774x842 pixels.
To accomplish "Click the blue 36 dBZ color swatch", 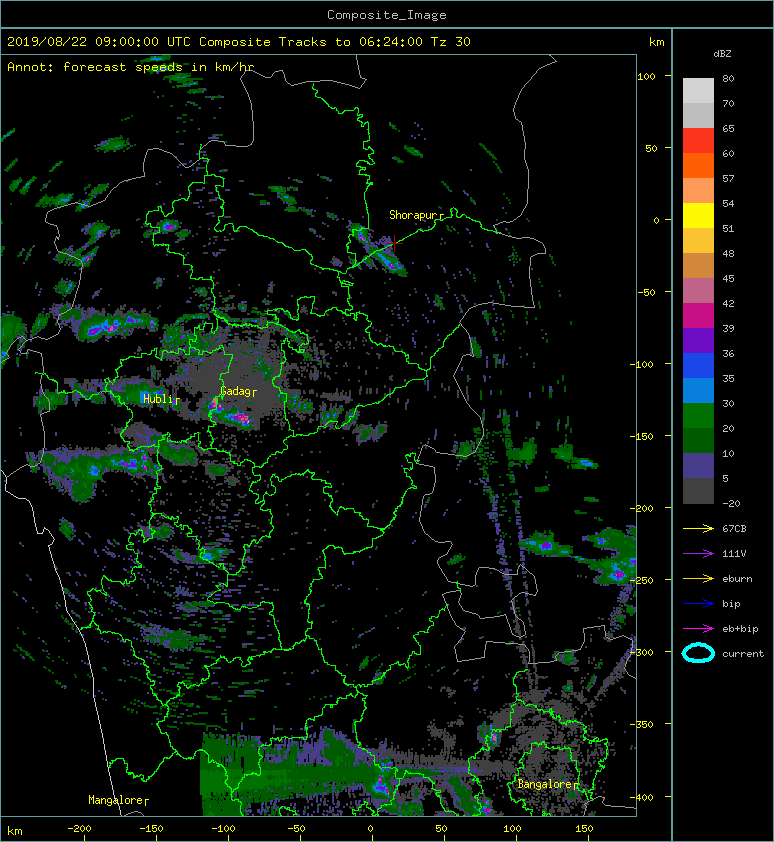I will [698, 366].
